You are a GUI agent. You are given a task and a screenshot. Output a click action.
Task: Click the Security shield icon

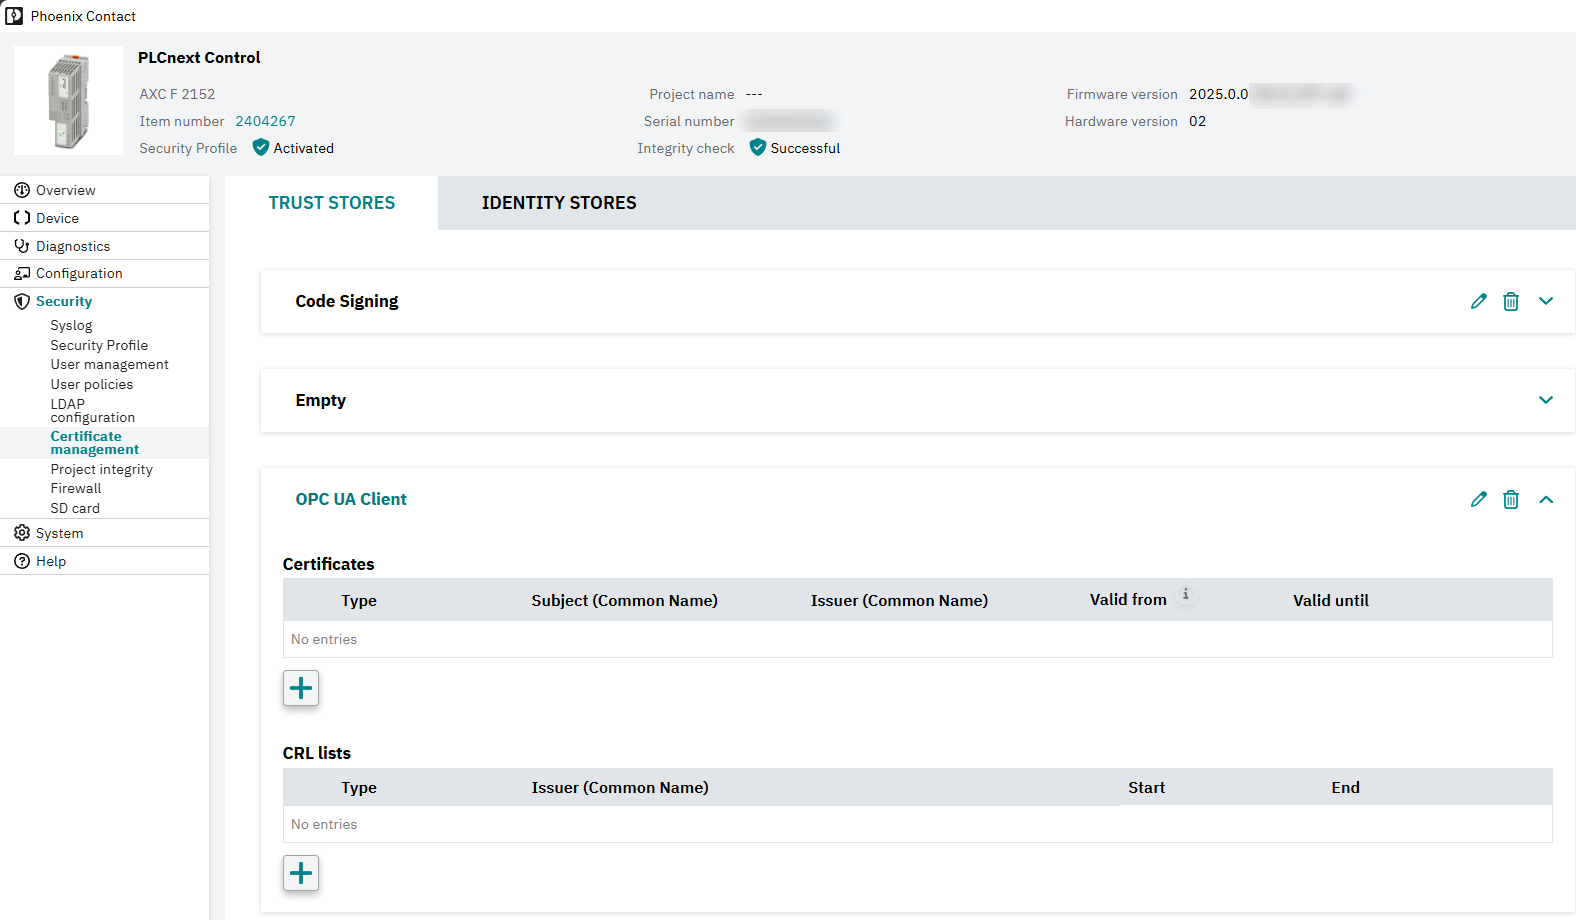coord(22,301)
